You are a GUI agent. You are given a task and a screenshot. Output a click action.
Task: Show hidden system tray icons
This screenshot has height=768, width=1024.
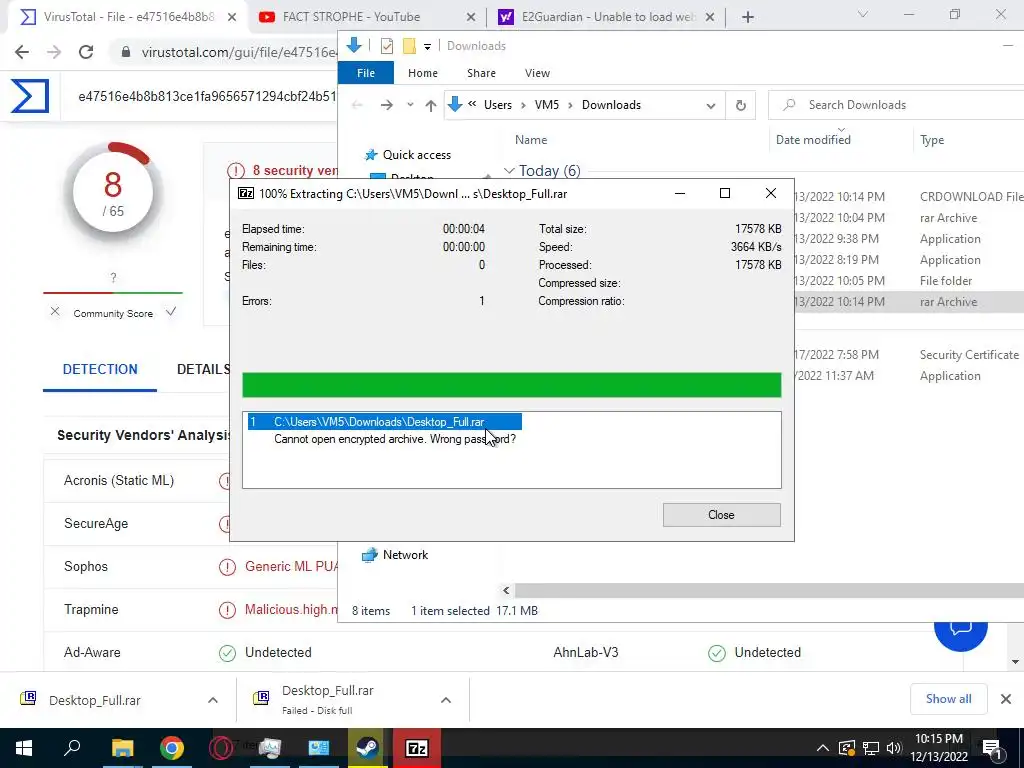[822, 748]
